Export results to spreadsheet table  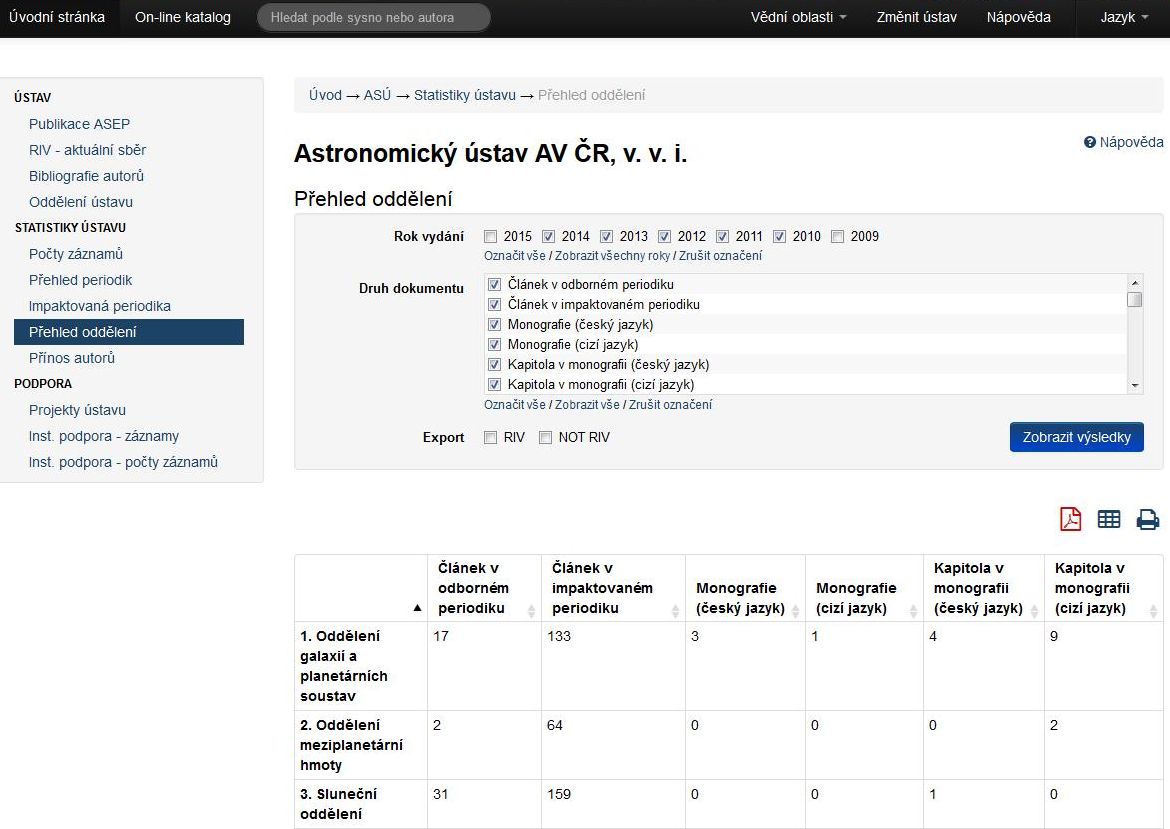point(1109,519)
